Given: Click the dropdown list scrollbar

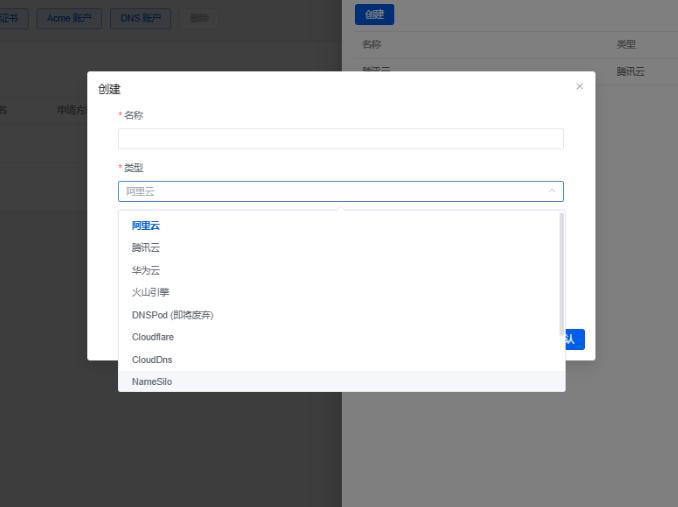Looking at the screenshot, I should tap(562, 274).
